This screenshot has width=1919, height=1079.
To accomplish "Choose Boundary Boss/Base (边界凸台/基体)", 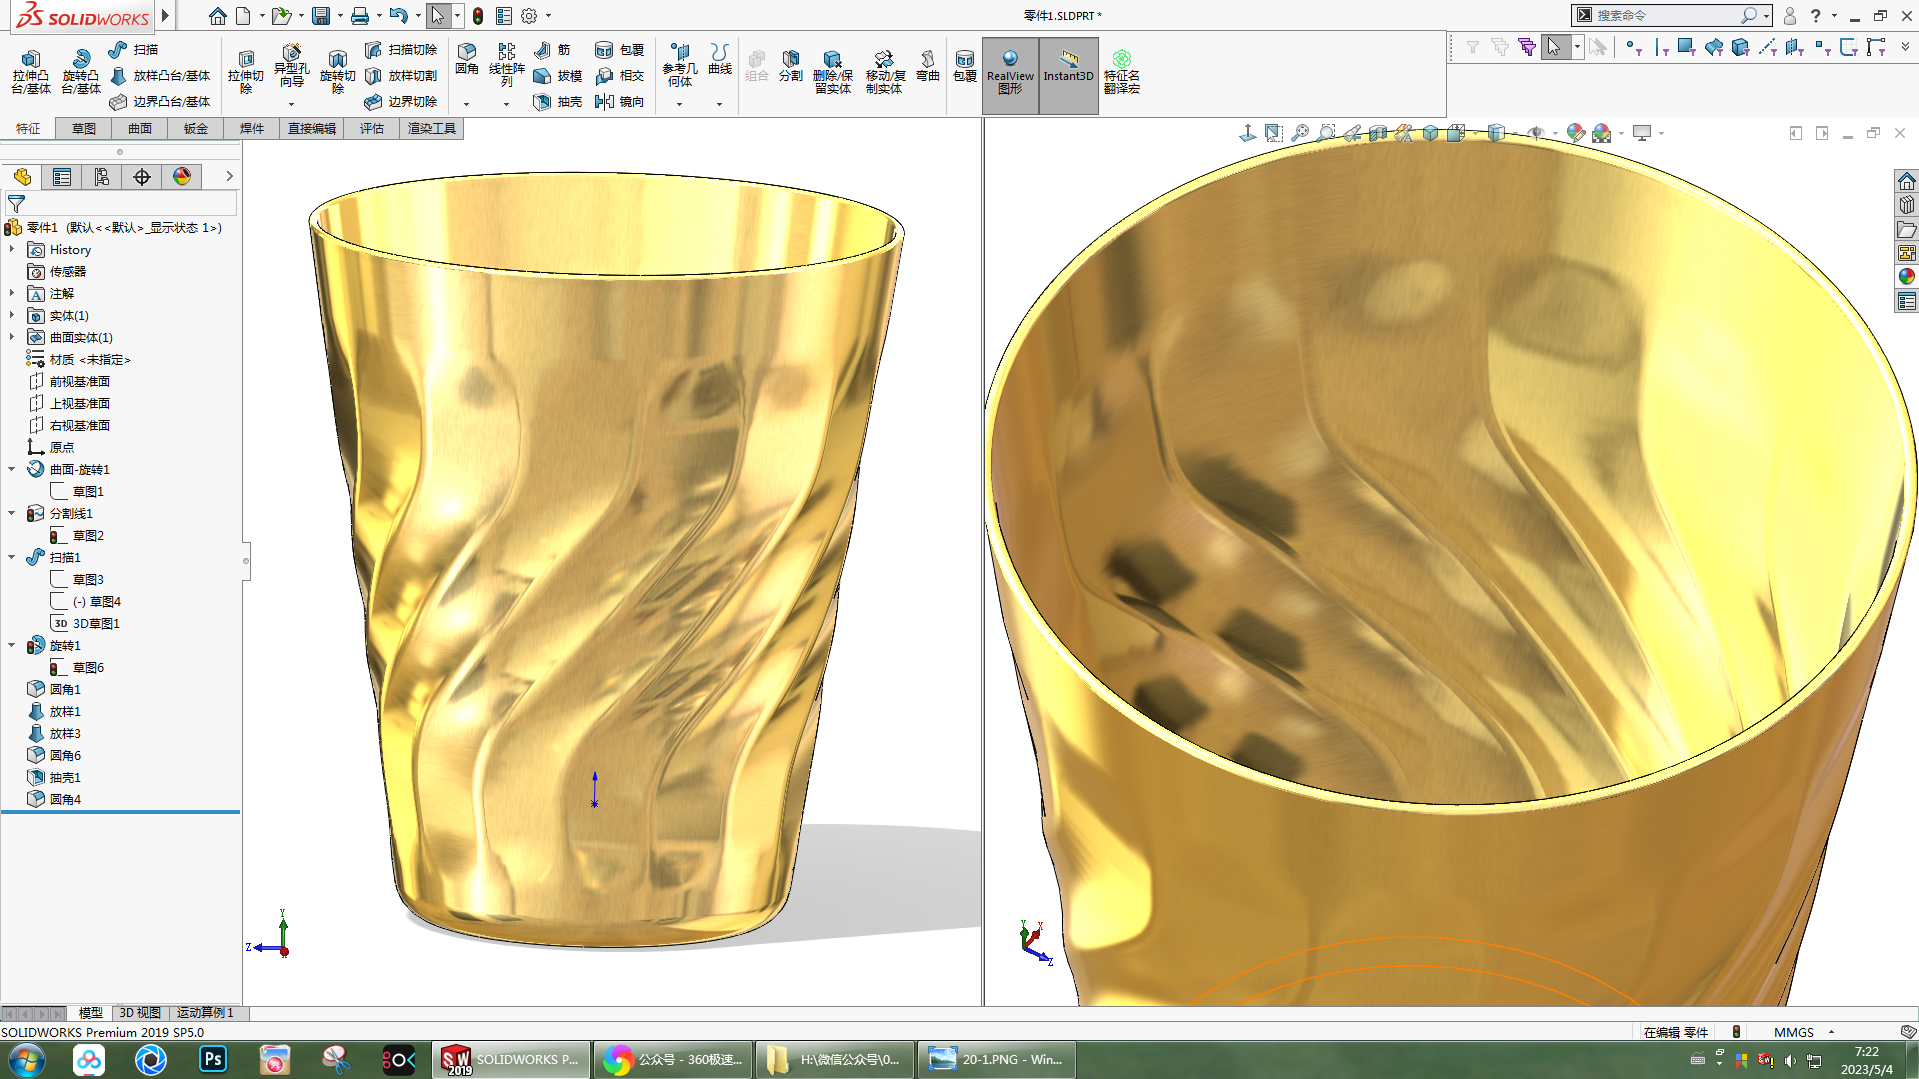I will pyautogui.click(x=160, y=101).
